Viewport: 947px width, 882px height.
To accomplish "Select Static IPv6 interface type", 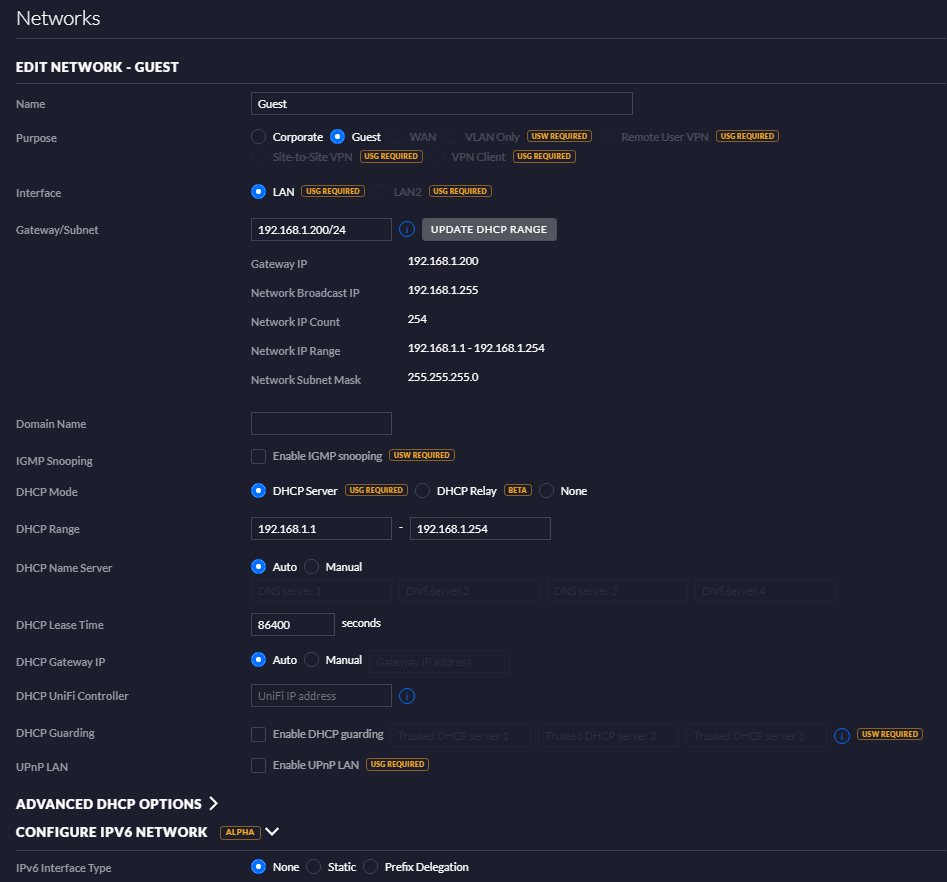I will [314, 867].
